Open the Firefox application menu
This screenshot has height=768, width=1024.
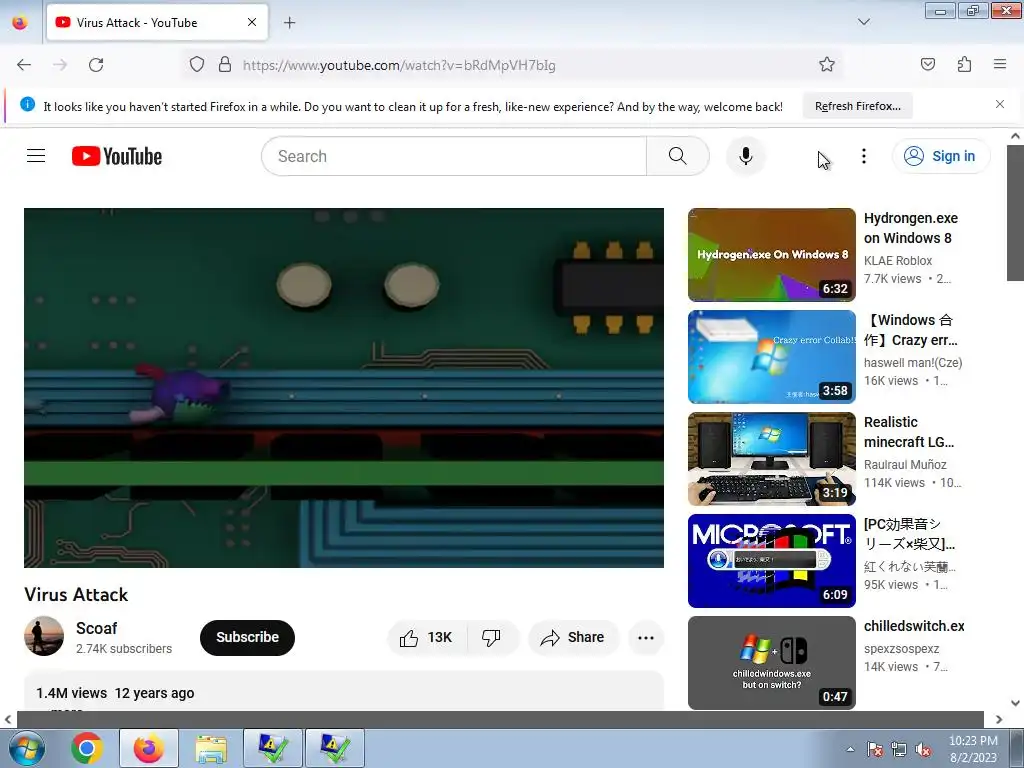[999, 64]
